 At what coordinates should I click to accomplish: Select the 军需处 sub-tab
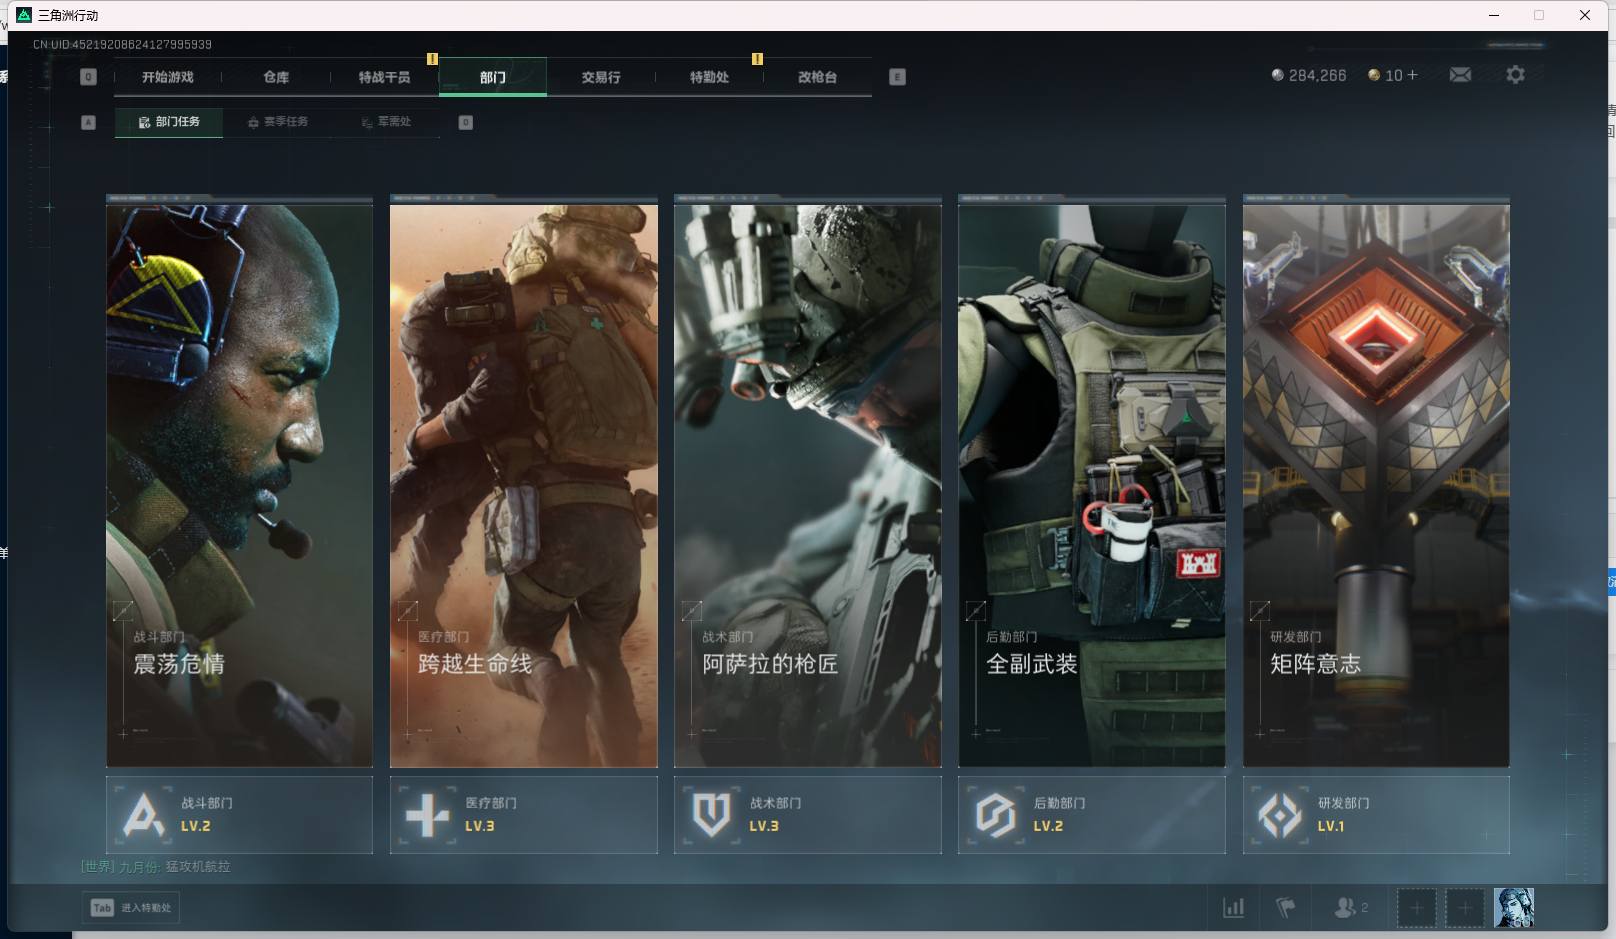coord(387,122)
